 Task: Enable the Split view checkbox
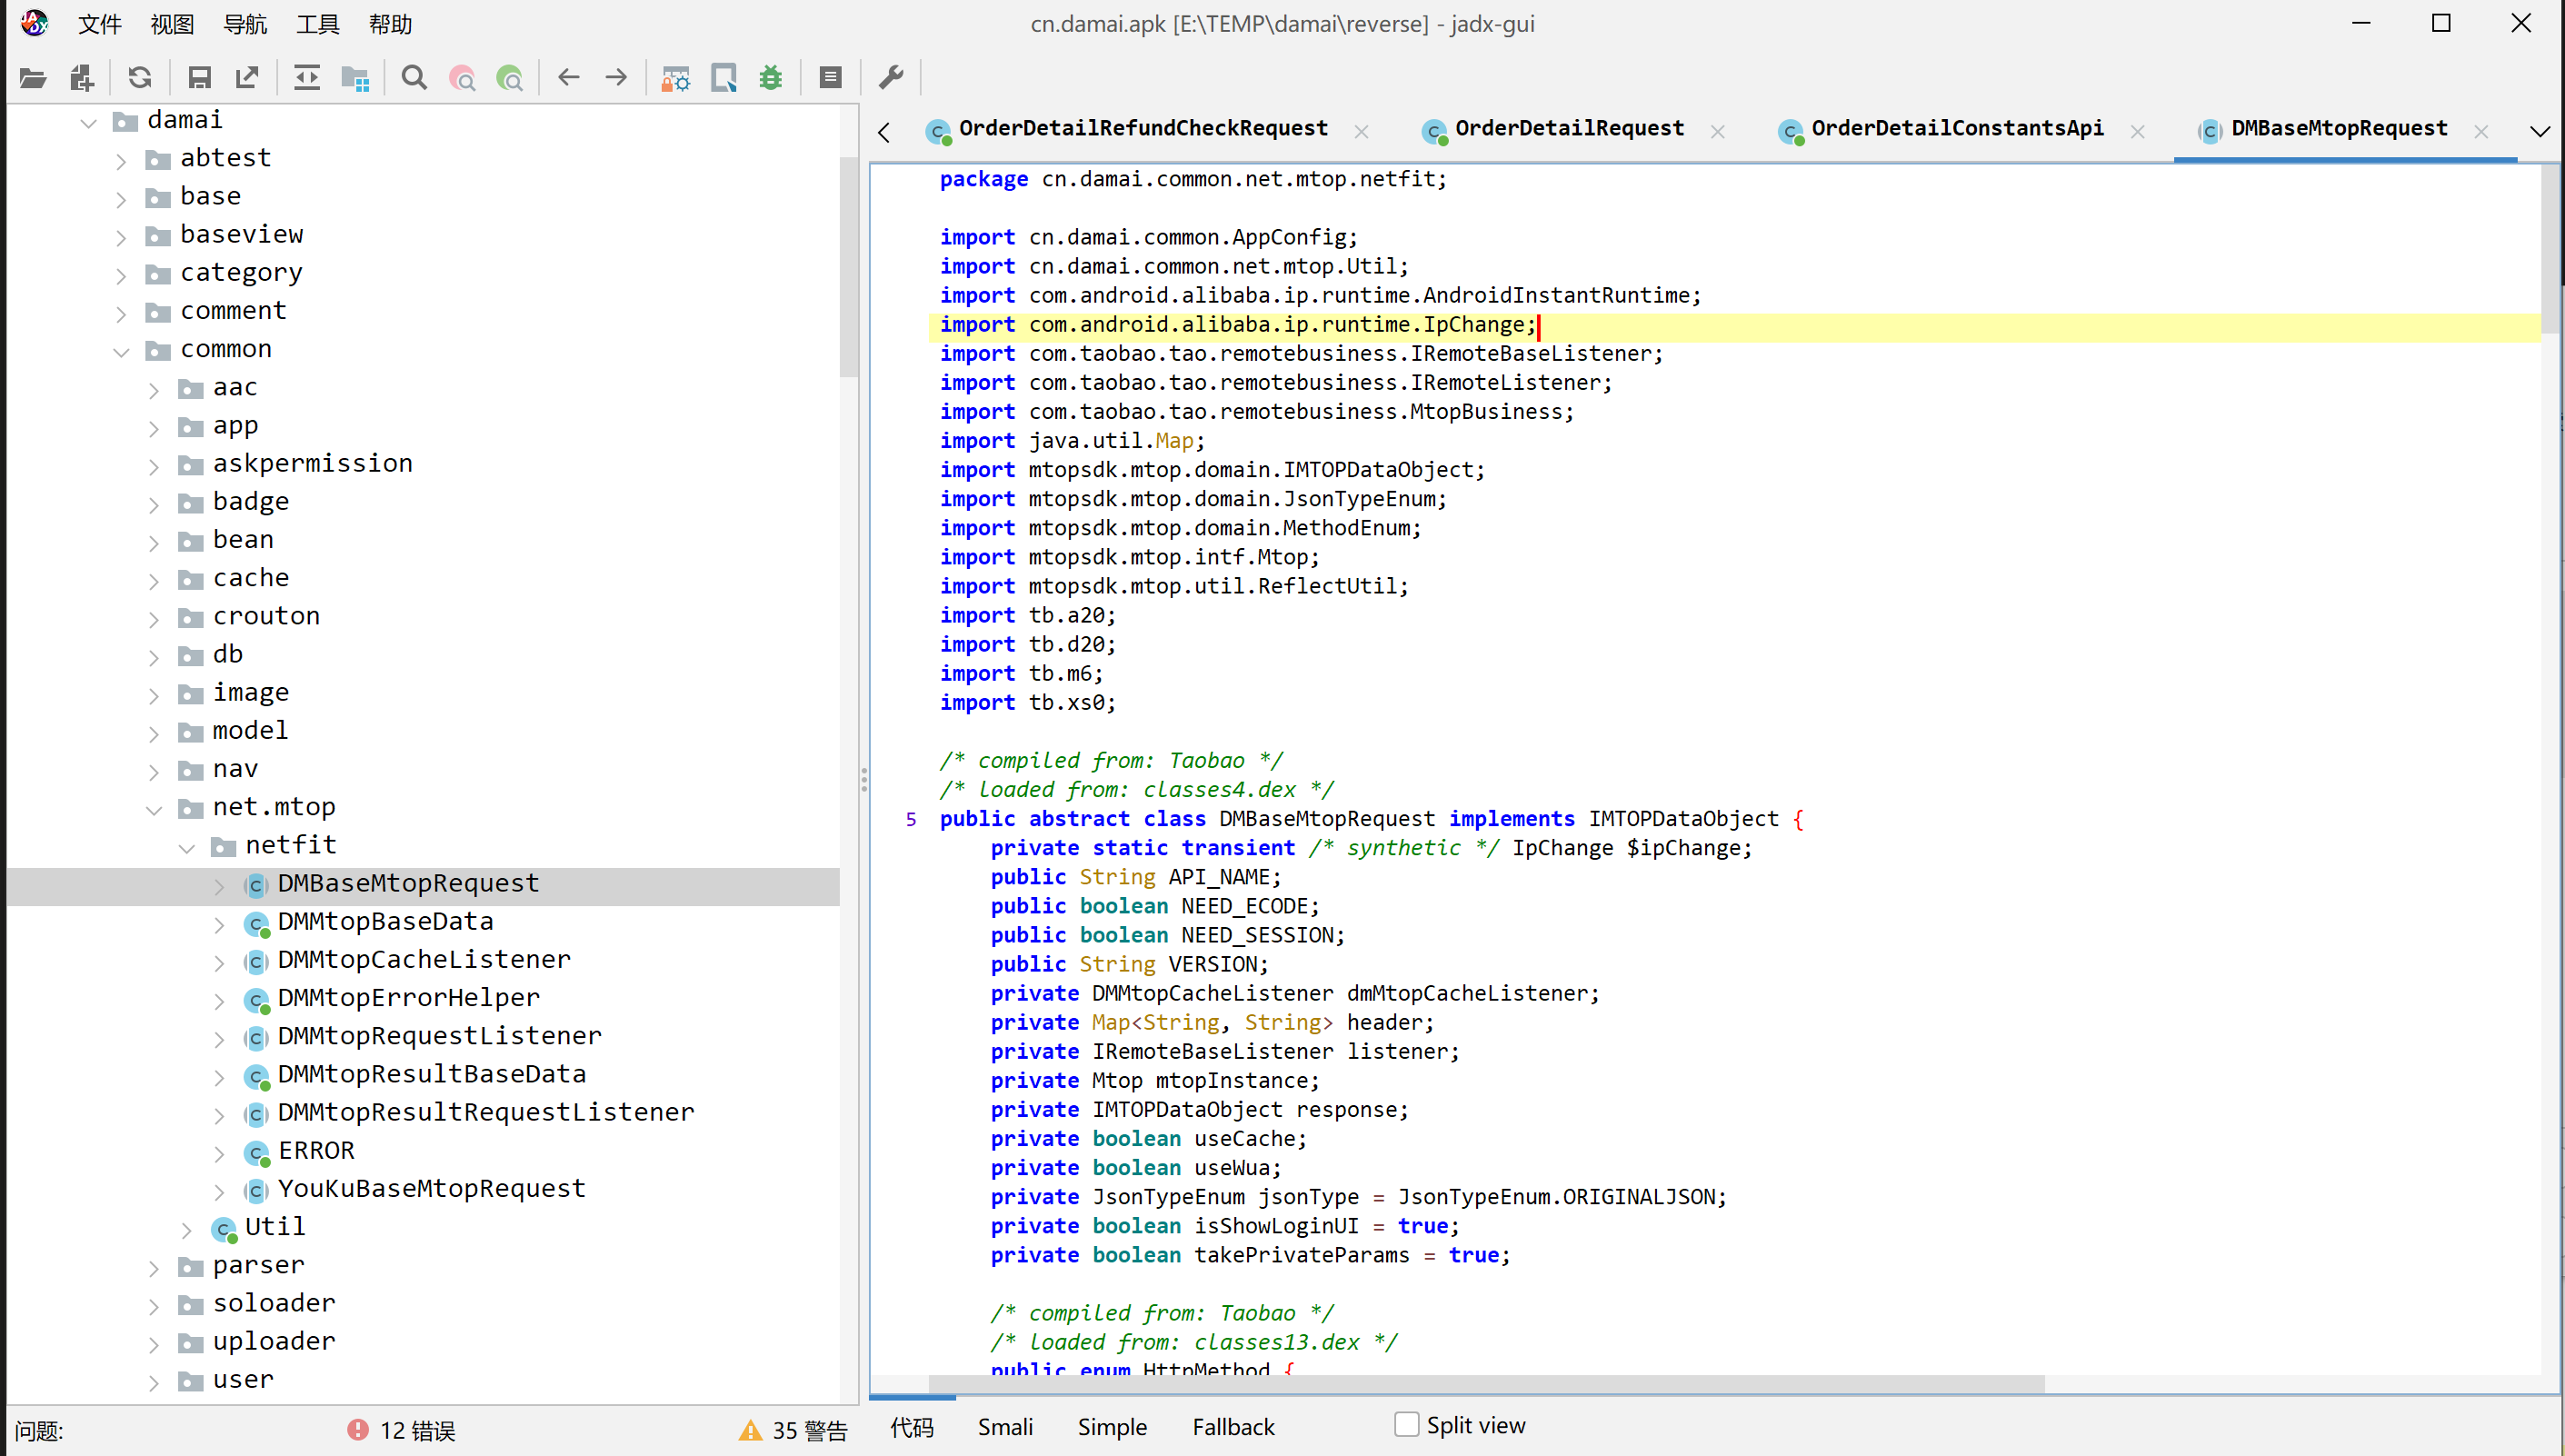(1406, 1424)
